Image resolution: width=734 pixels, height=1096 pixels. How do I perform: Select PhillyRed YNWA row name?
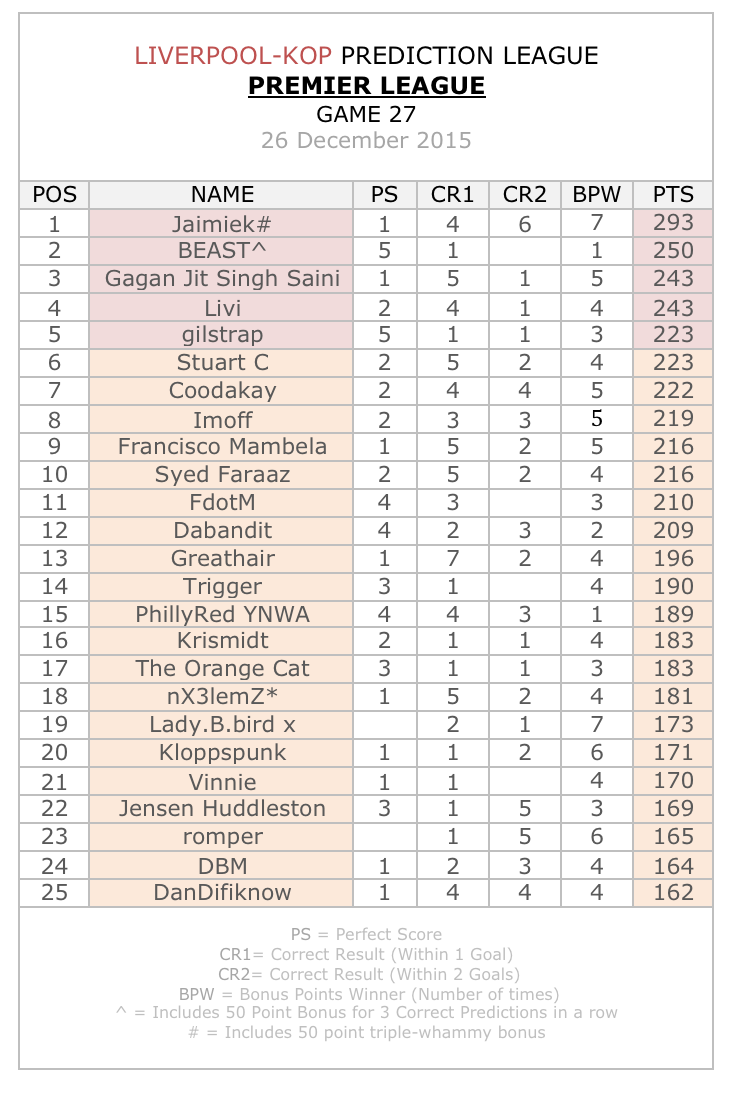coord(222,614)
